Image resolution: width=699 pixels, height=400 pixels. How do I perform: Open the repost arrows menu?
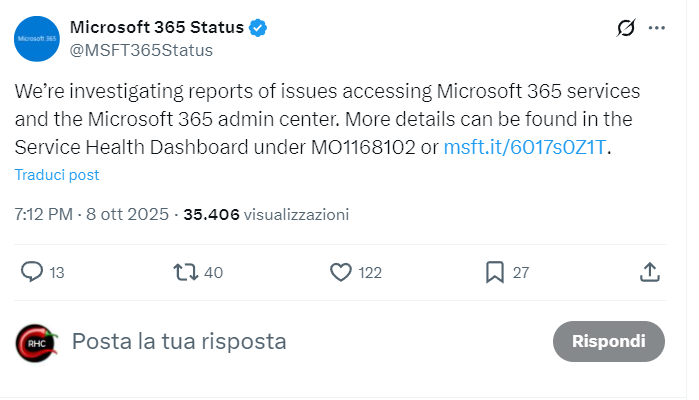(186, 271)
